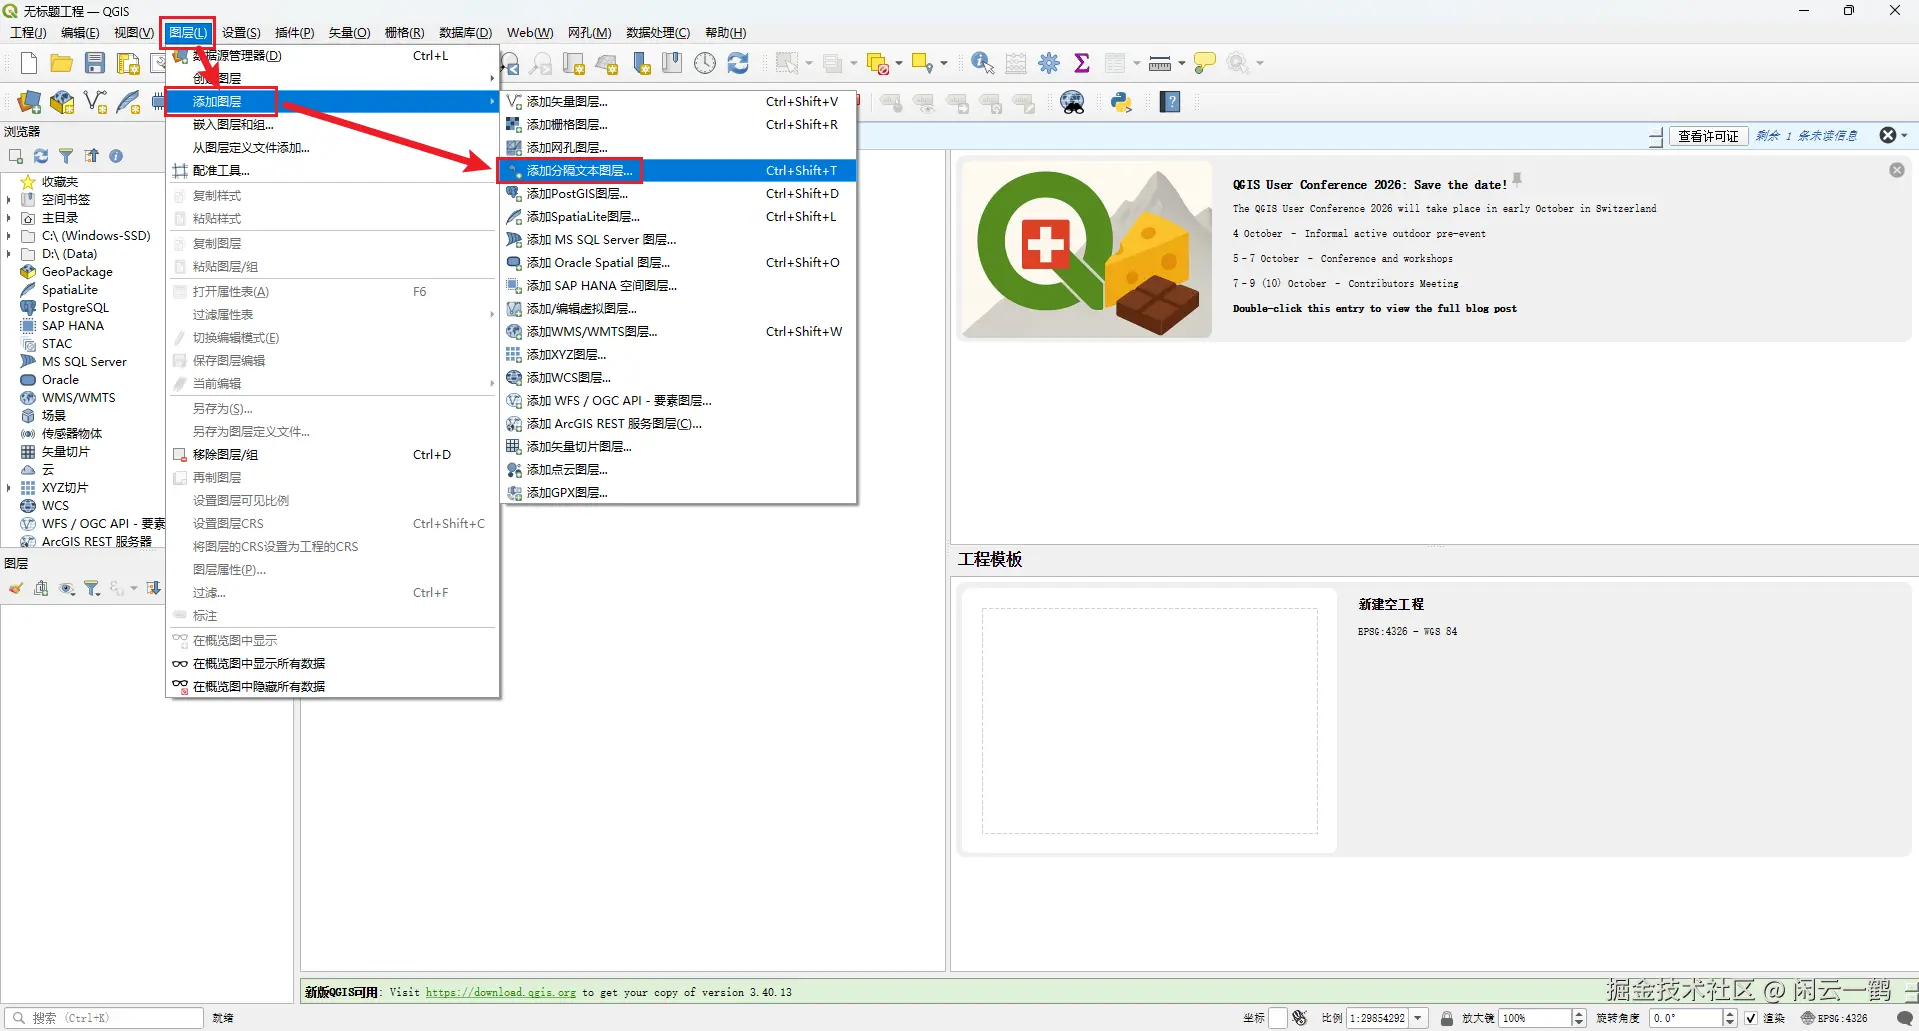The width and height of the screenshot is (1919, 1031).
Task: Open the 图层(L) menu
Action: (x=188, y=33)
